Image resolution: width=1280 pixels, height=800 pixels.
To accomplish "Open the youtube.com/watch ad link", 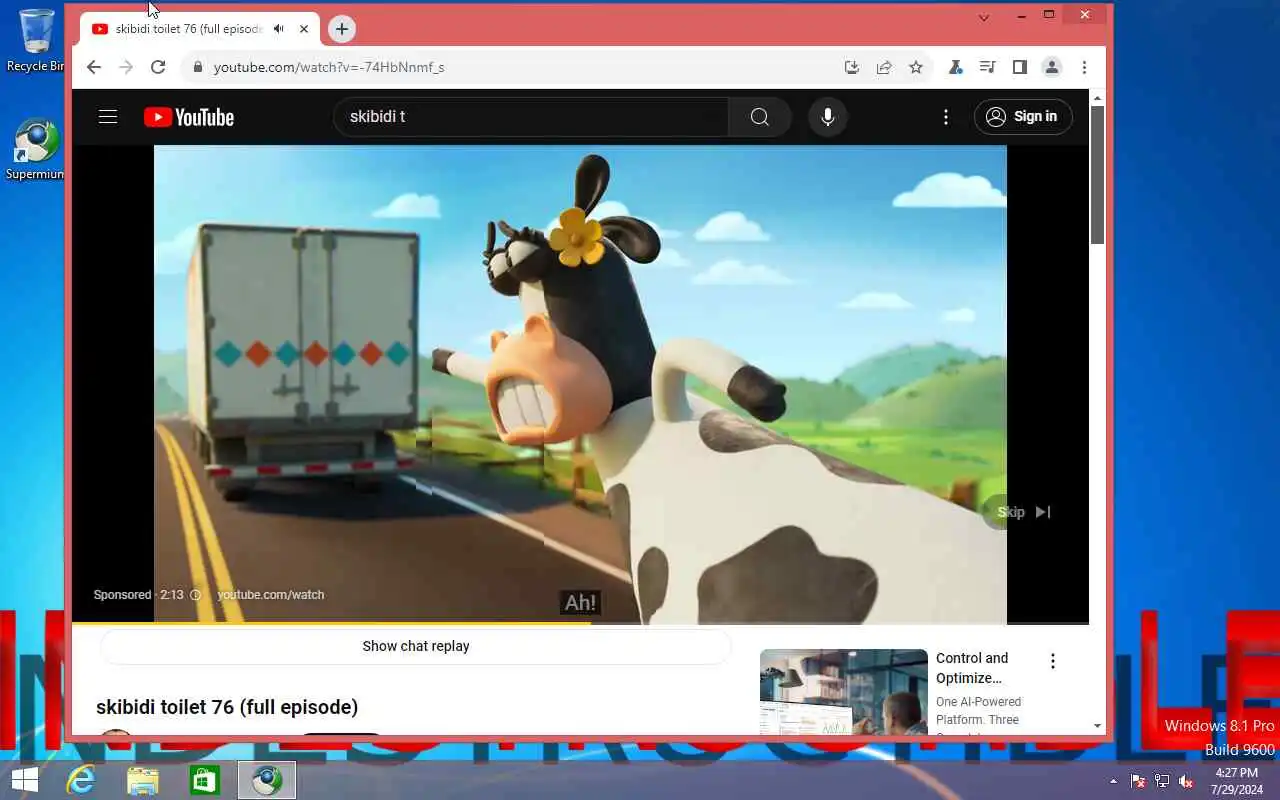I will click(271, 595).
